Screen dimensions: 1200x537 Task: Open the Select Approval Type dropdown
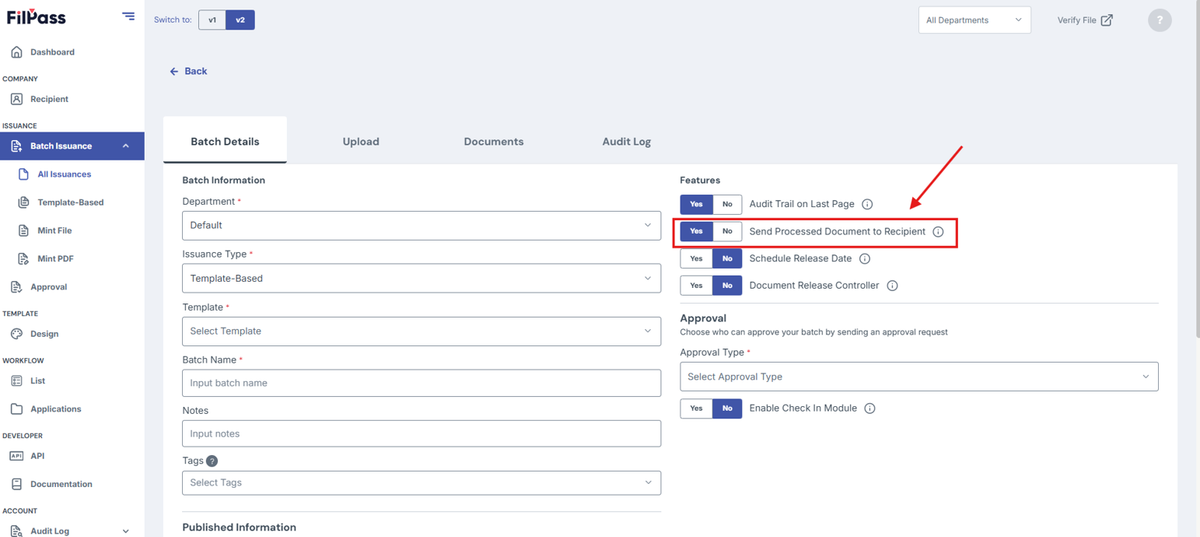pos(919,377)
